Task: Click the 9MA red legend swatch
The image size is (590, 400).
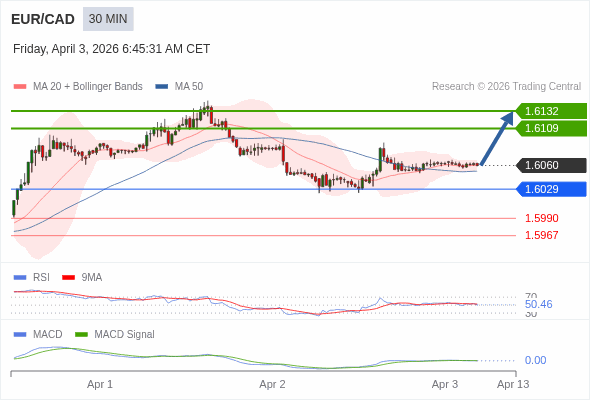Action: [68, 278]
